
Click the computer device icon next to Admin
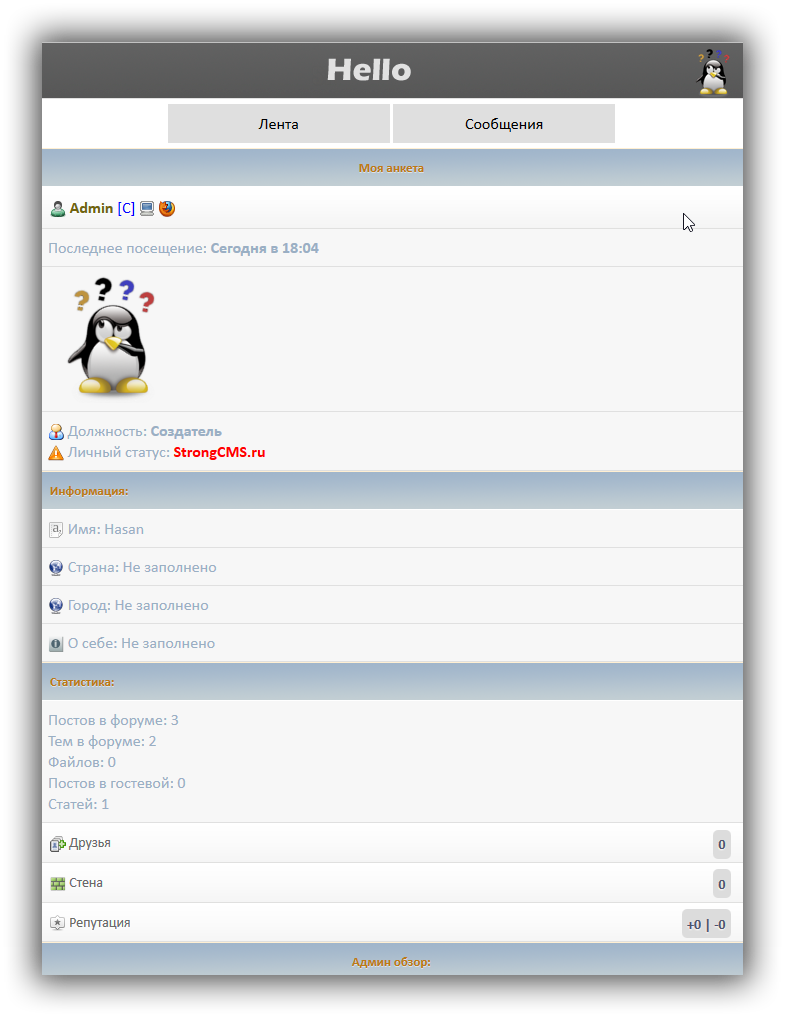click(x=147, y=209)
